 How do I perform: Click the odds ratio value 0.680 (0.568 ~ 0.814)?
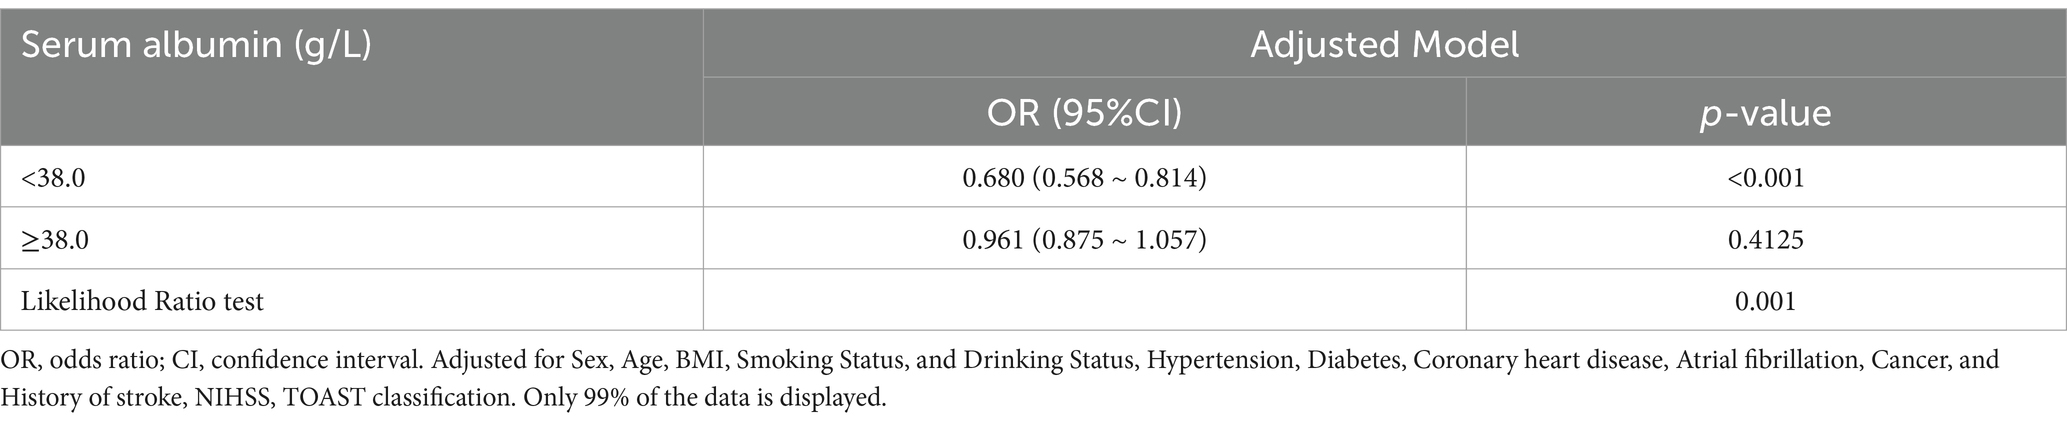coord(1084,178)
